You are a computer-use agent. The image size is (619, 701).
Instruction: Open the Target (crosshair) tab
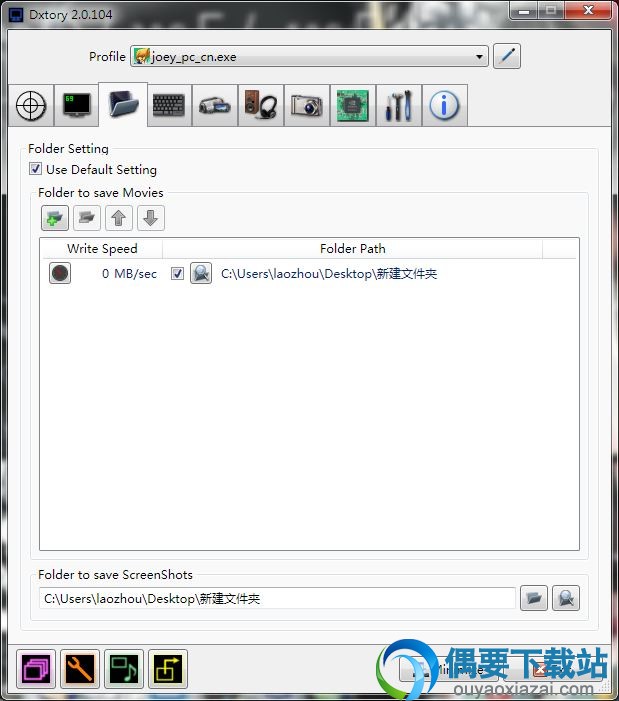coord(31,106)
